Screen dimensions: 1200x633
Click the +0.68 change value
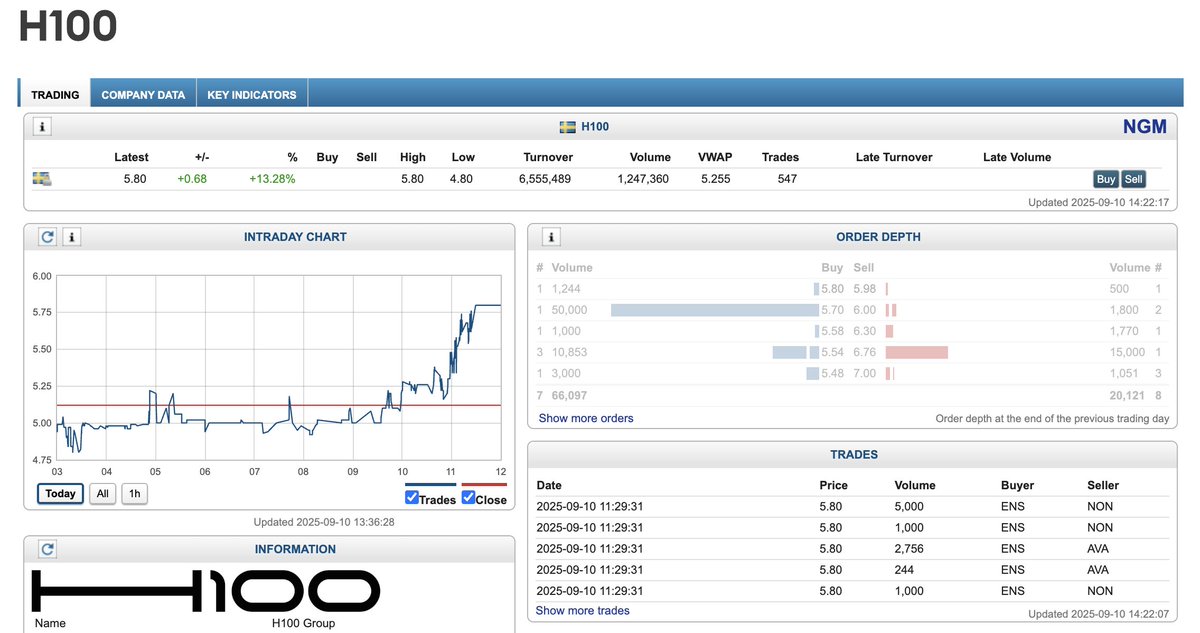[x=190, y=179]
